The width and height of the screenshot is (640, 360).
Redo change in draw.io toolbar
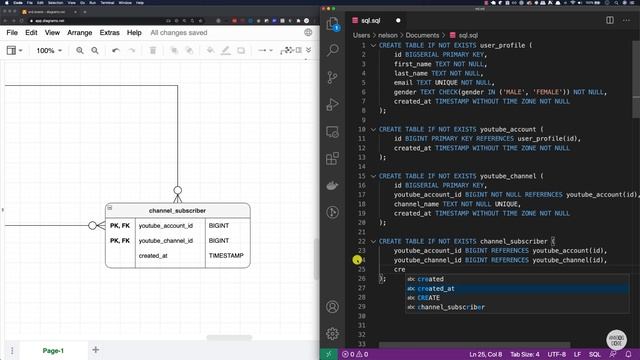(x=131, y=50)
